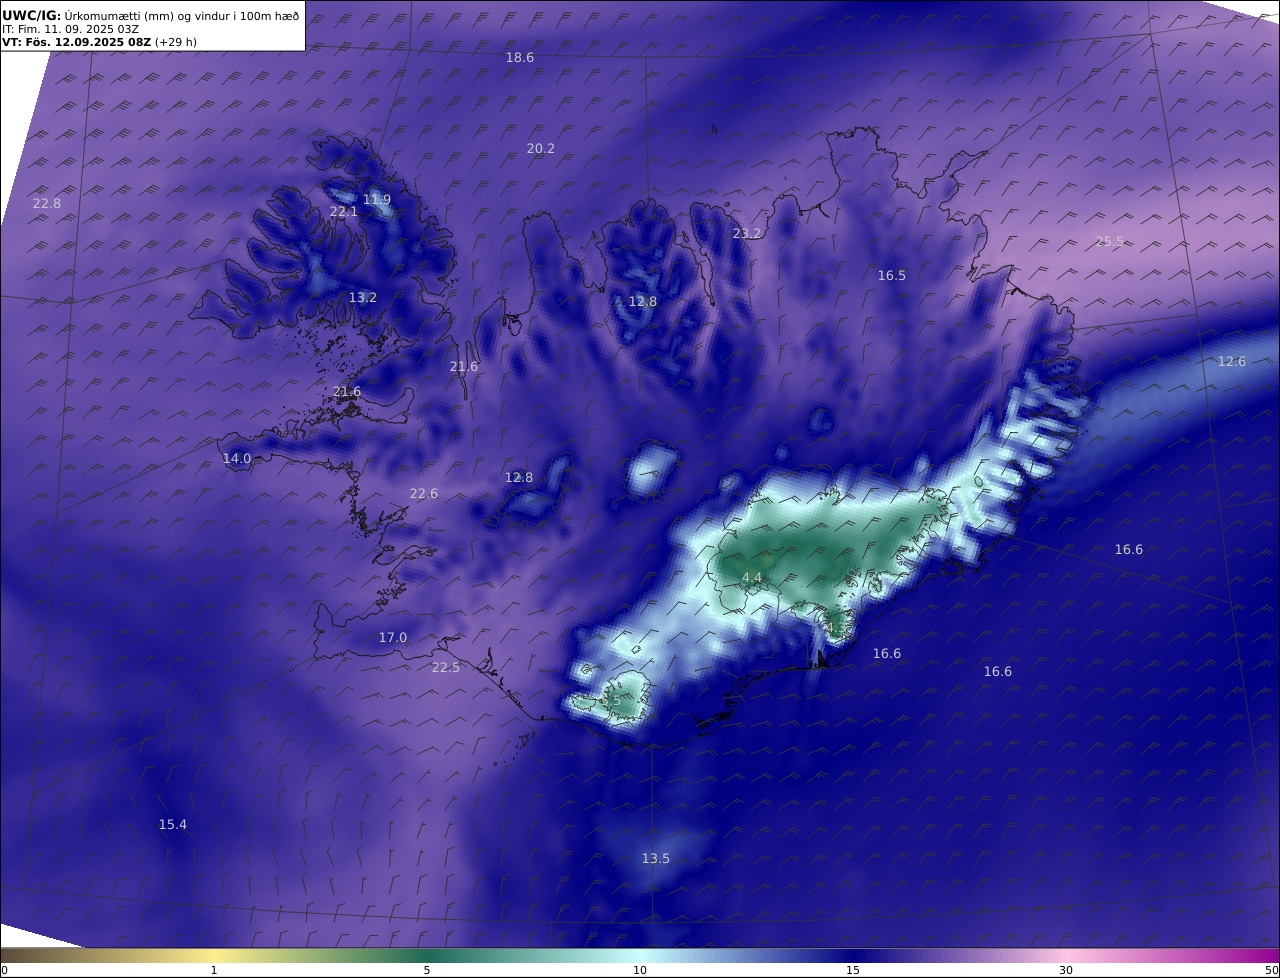This screenshot has height=978, width=1280.
Task: Click the map value 20.2
Action: pyautogui.click(x=540, y=148)
